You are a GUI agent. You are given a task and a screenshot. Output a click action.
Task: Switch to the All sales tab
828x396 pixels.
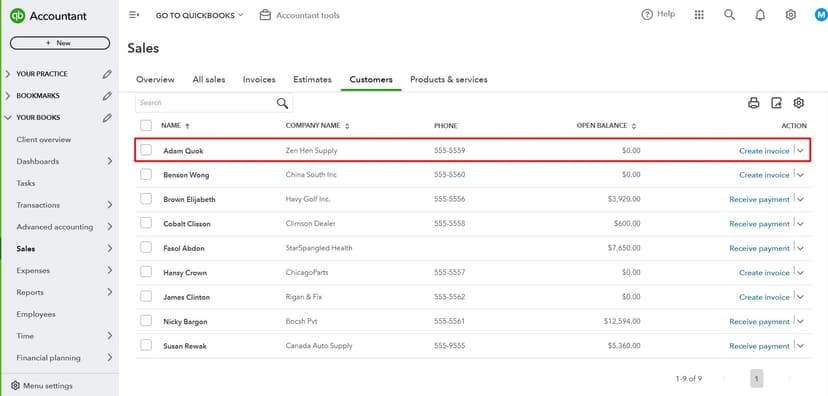point(209,80)
